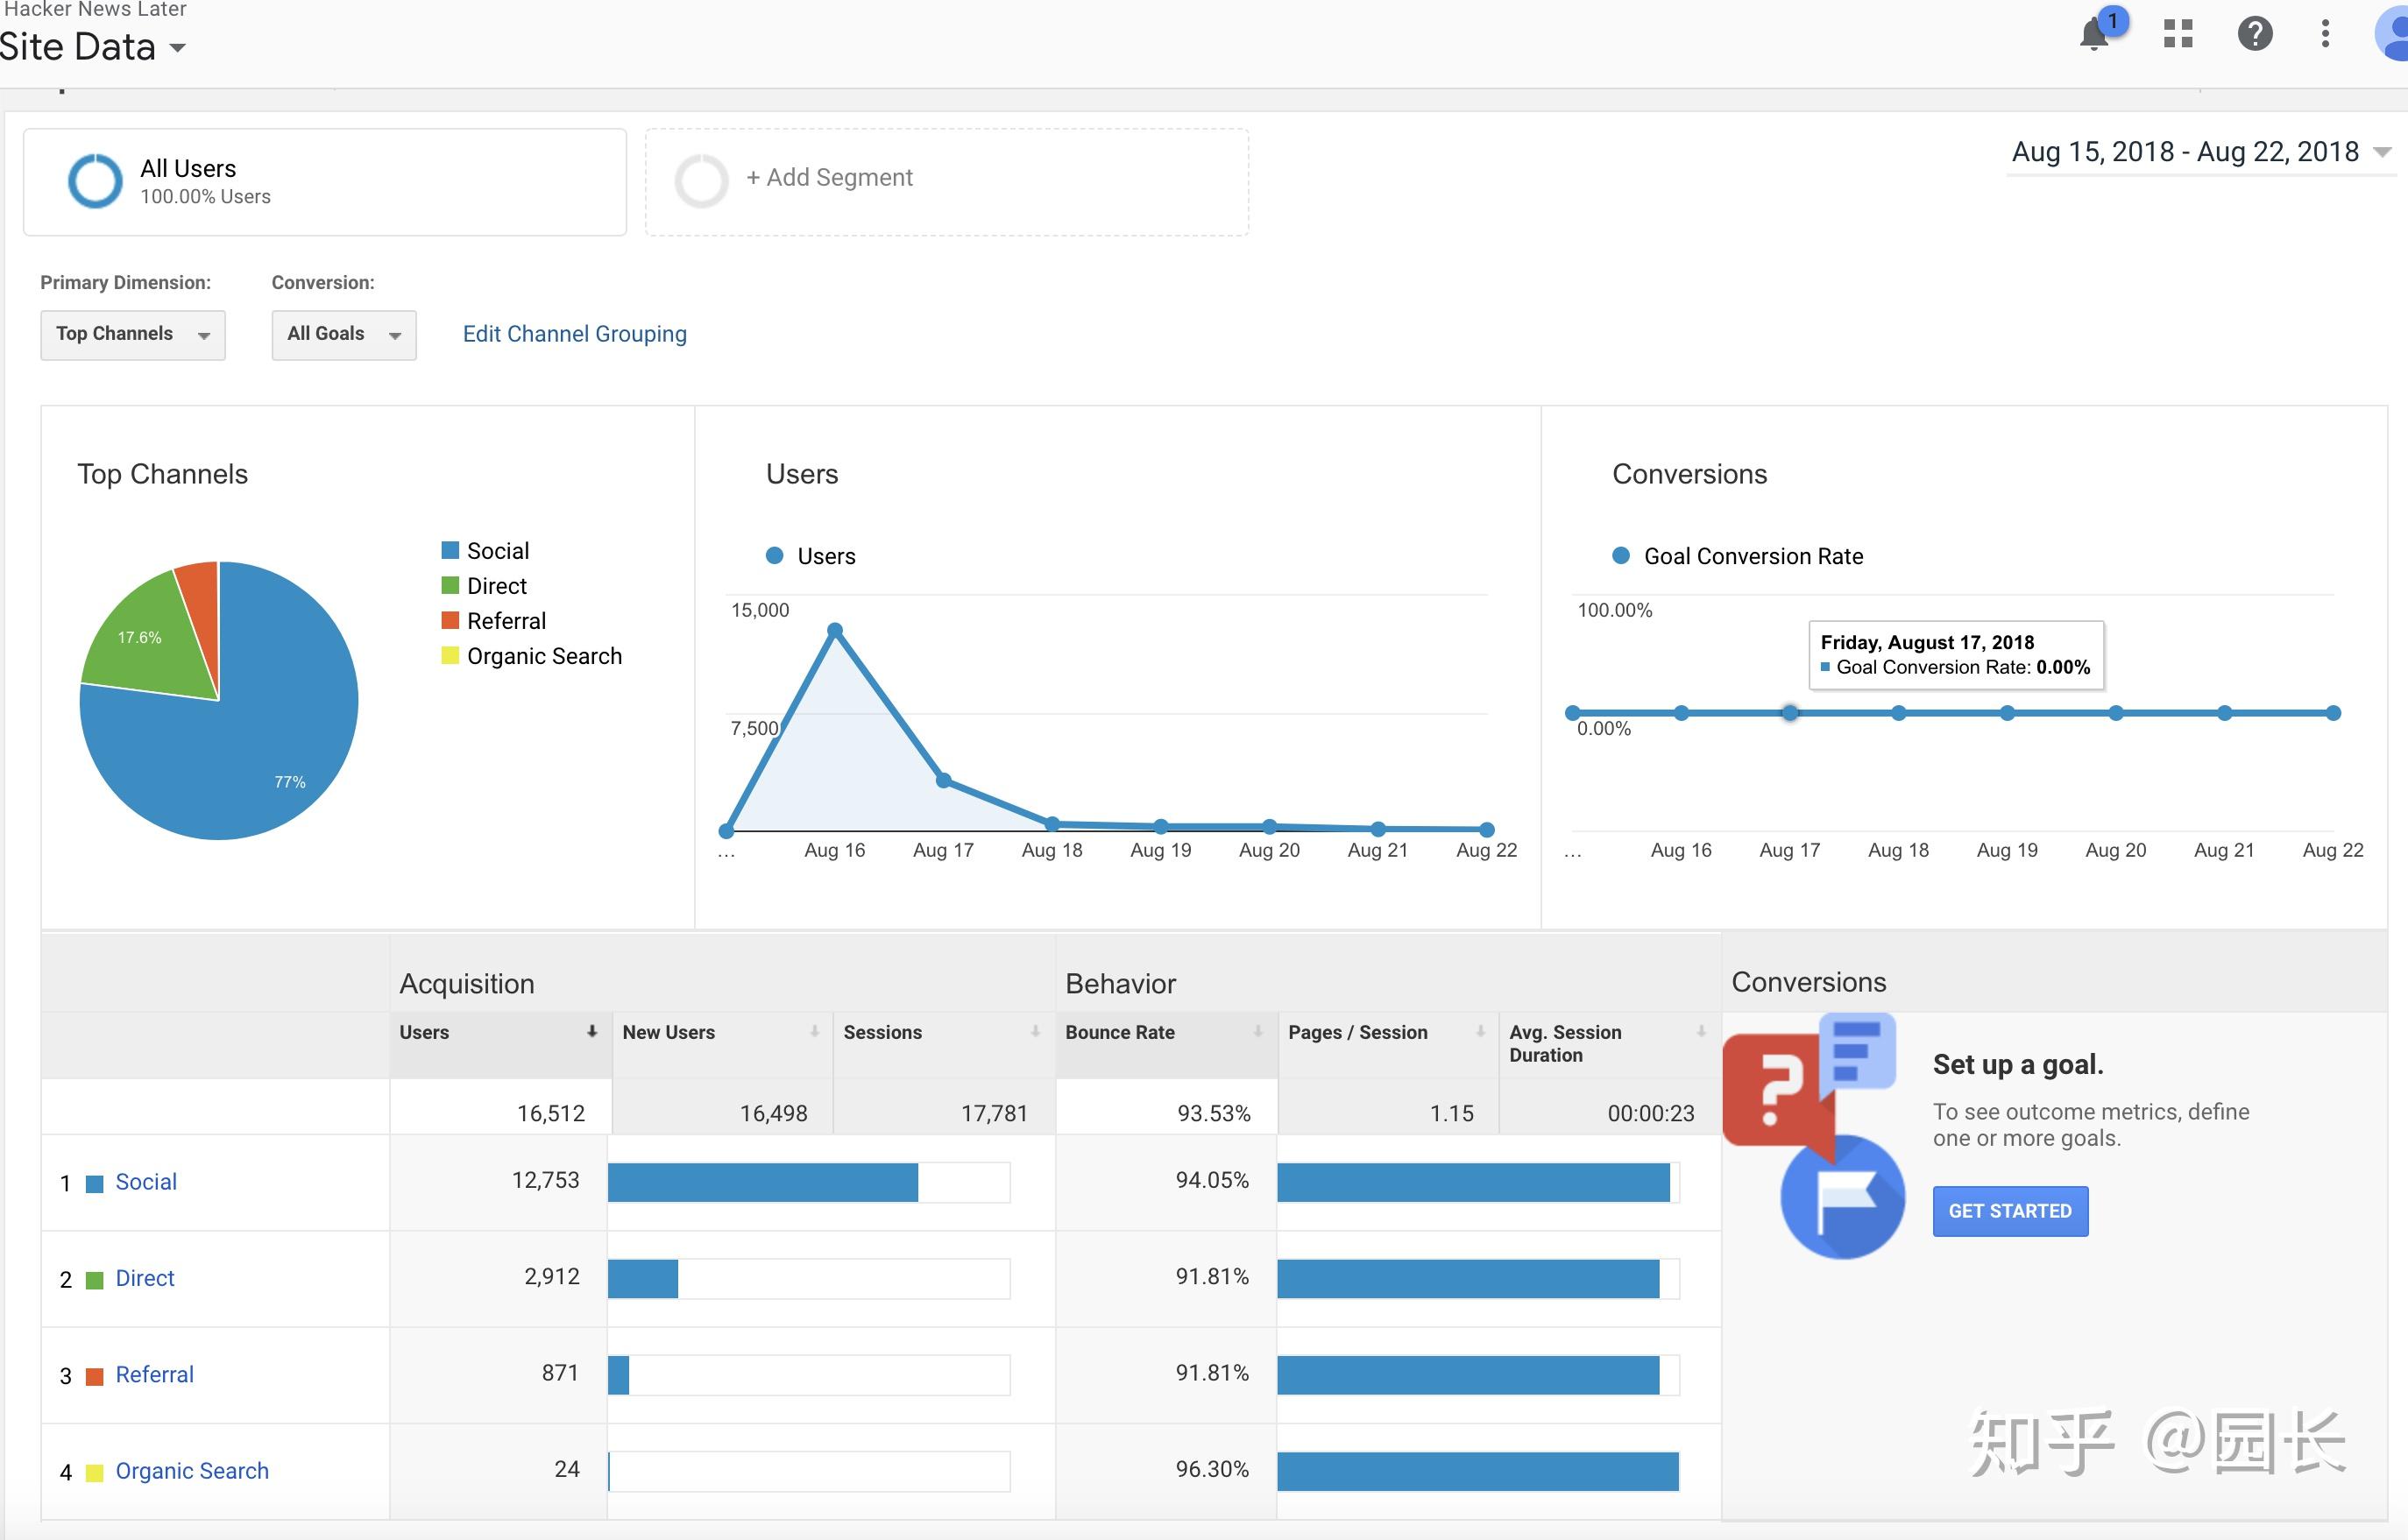
Task: Sort by Avg. Session Duration arrow
Action: pyautogui.click(x=1701, y=1031)
